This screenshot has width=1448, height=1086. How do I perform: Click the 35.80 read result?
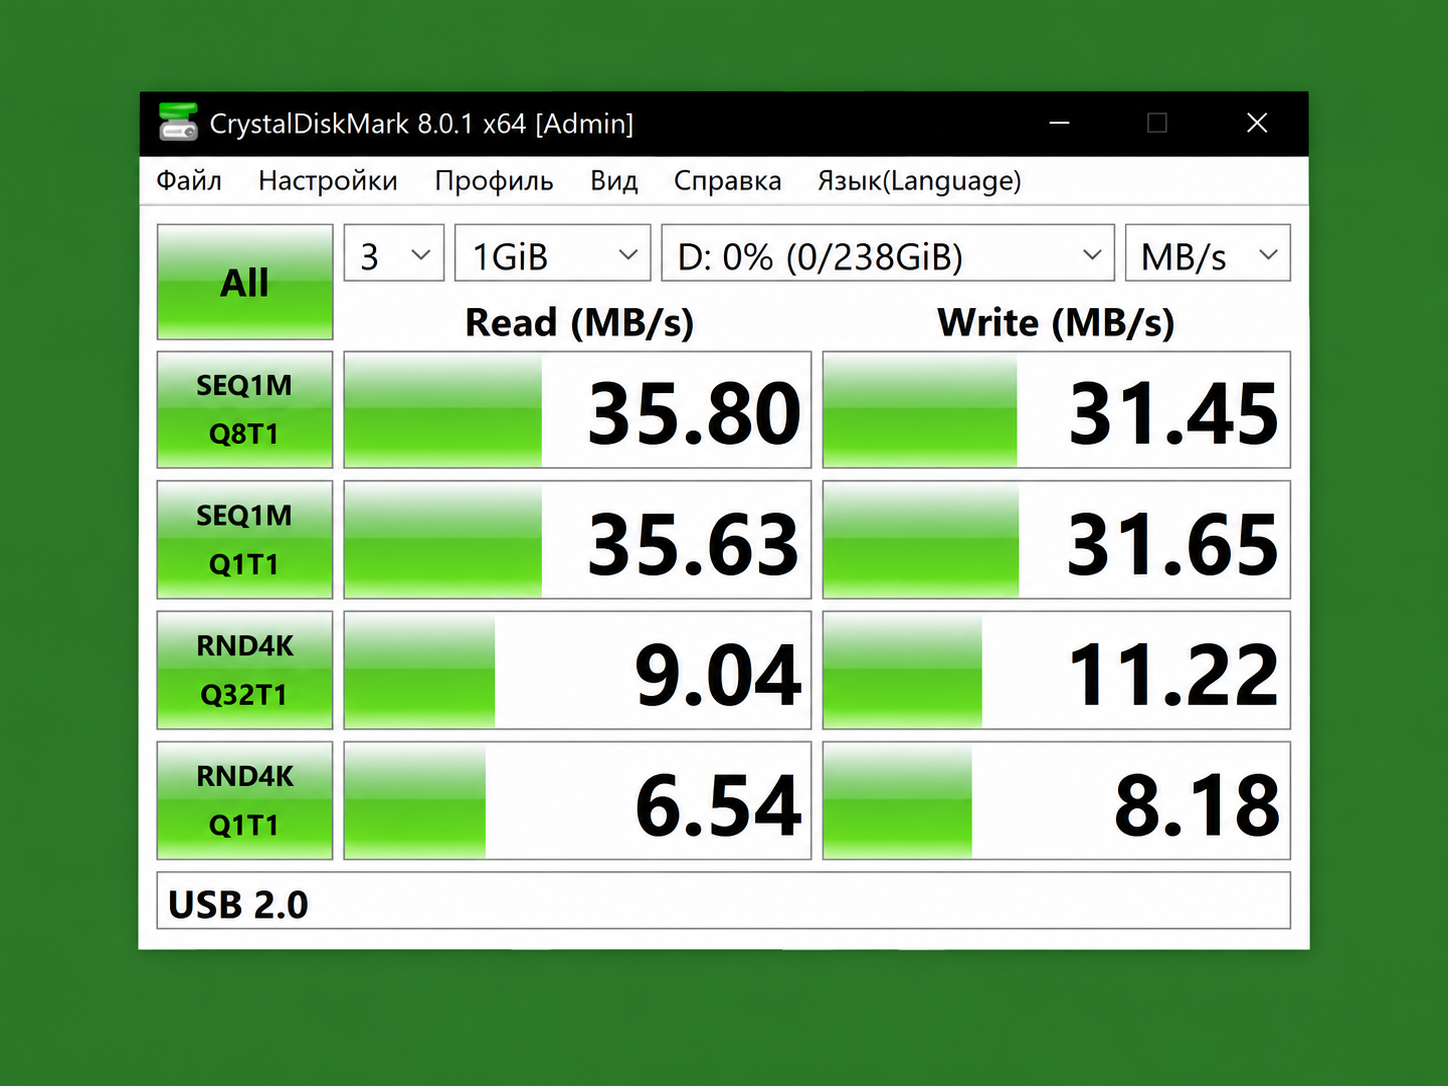[x=577, y=409]
